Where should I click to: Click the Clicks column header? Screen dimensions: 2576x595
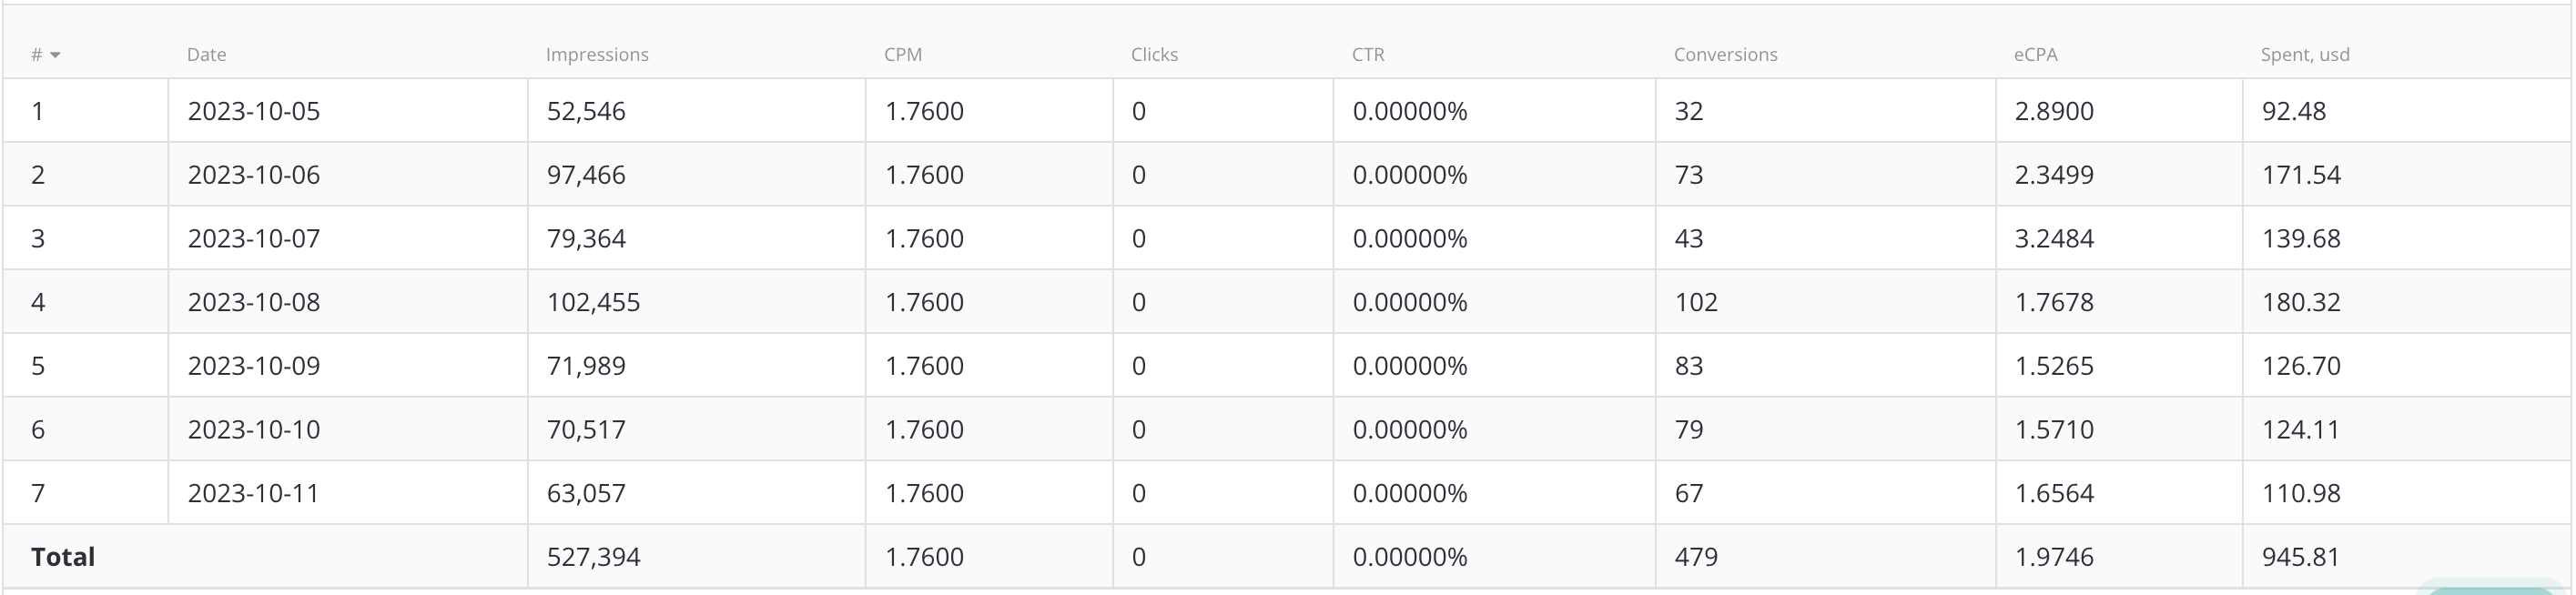1154,55
